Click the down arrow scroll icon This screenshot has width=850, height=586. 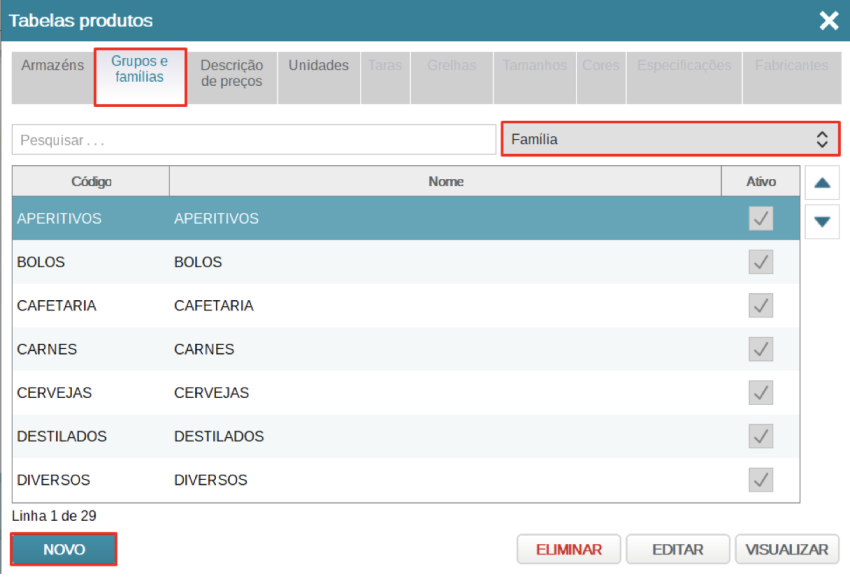point(821,221)
